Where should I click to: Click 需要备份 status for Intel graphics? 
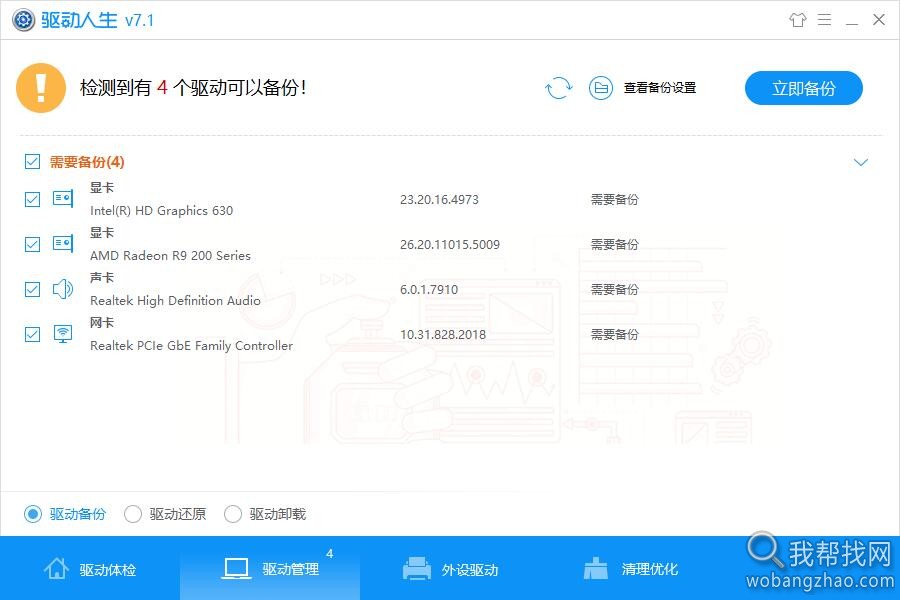(x=615, y=199)
